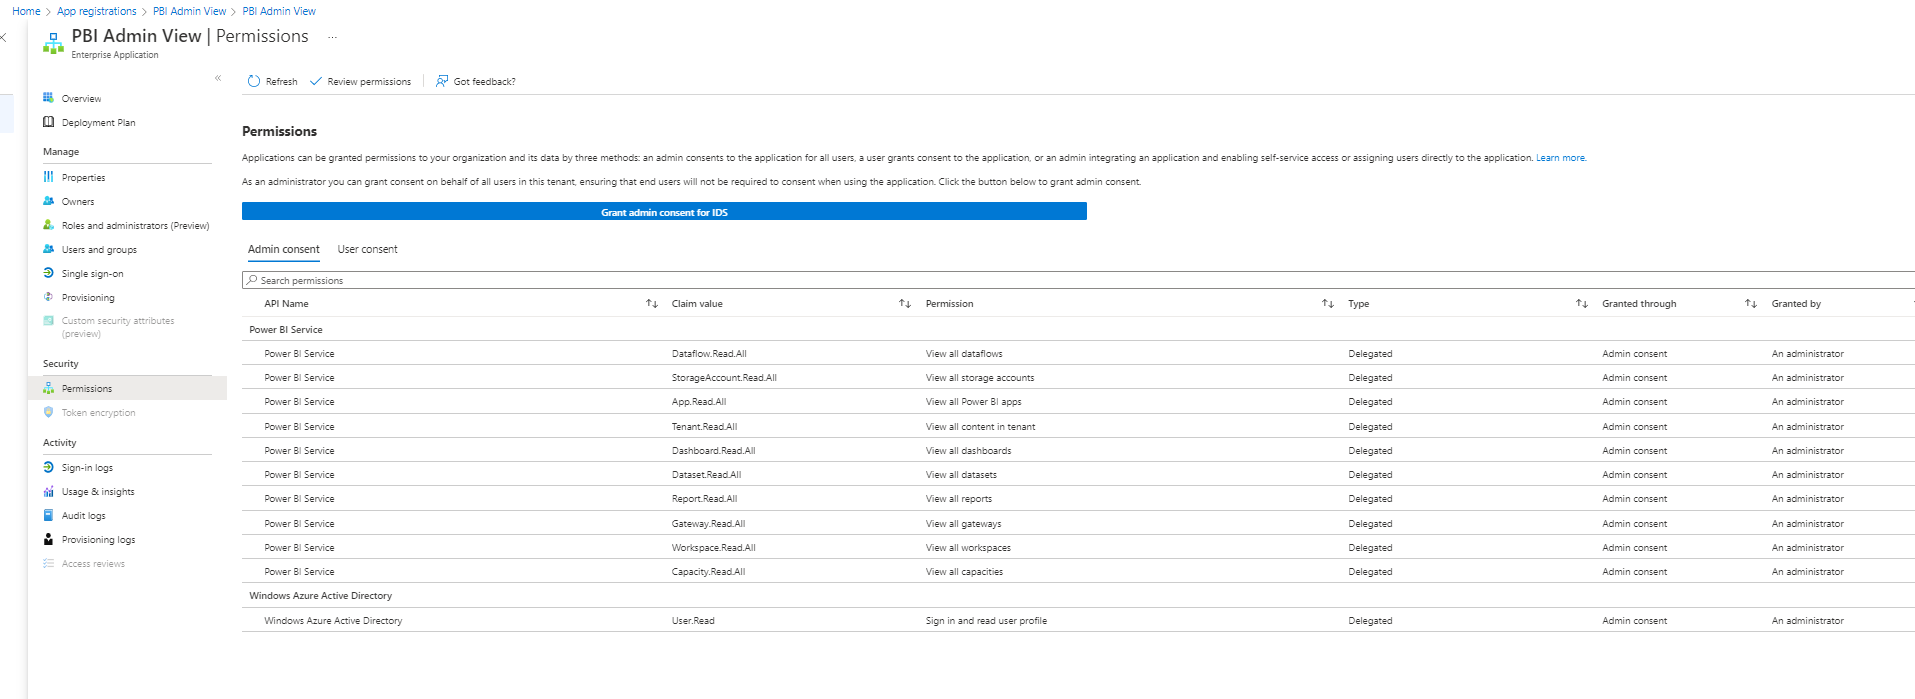Click Custom security attributes icon

tap(48, 321)
